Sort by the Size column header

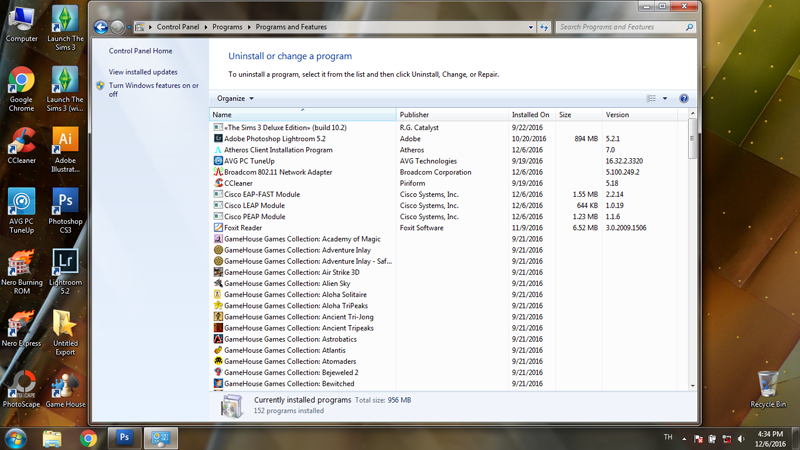(579, 115)
